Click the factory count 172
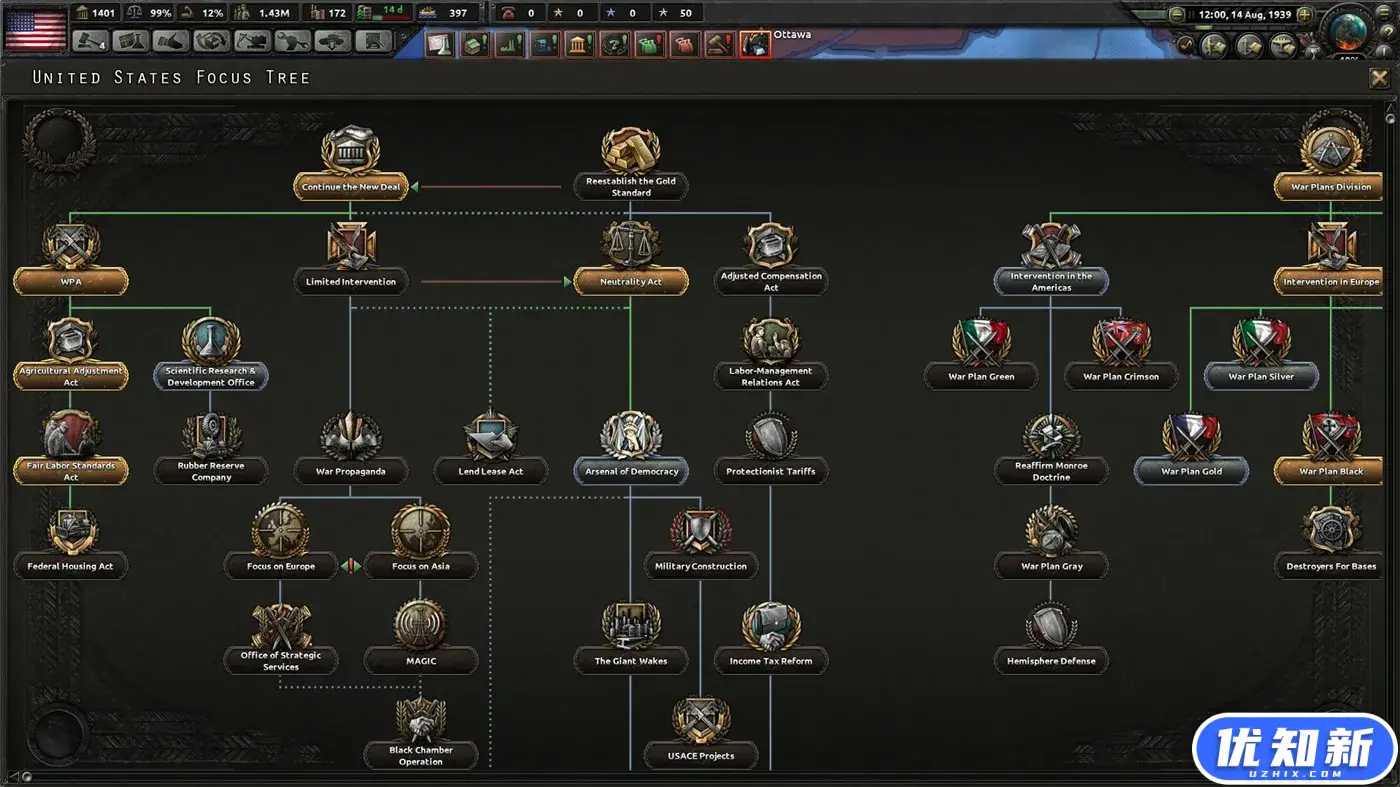Image resolution: width=1400 pixels, height=787 pixels. click(337, 13)
